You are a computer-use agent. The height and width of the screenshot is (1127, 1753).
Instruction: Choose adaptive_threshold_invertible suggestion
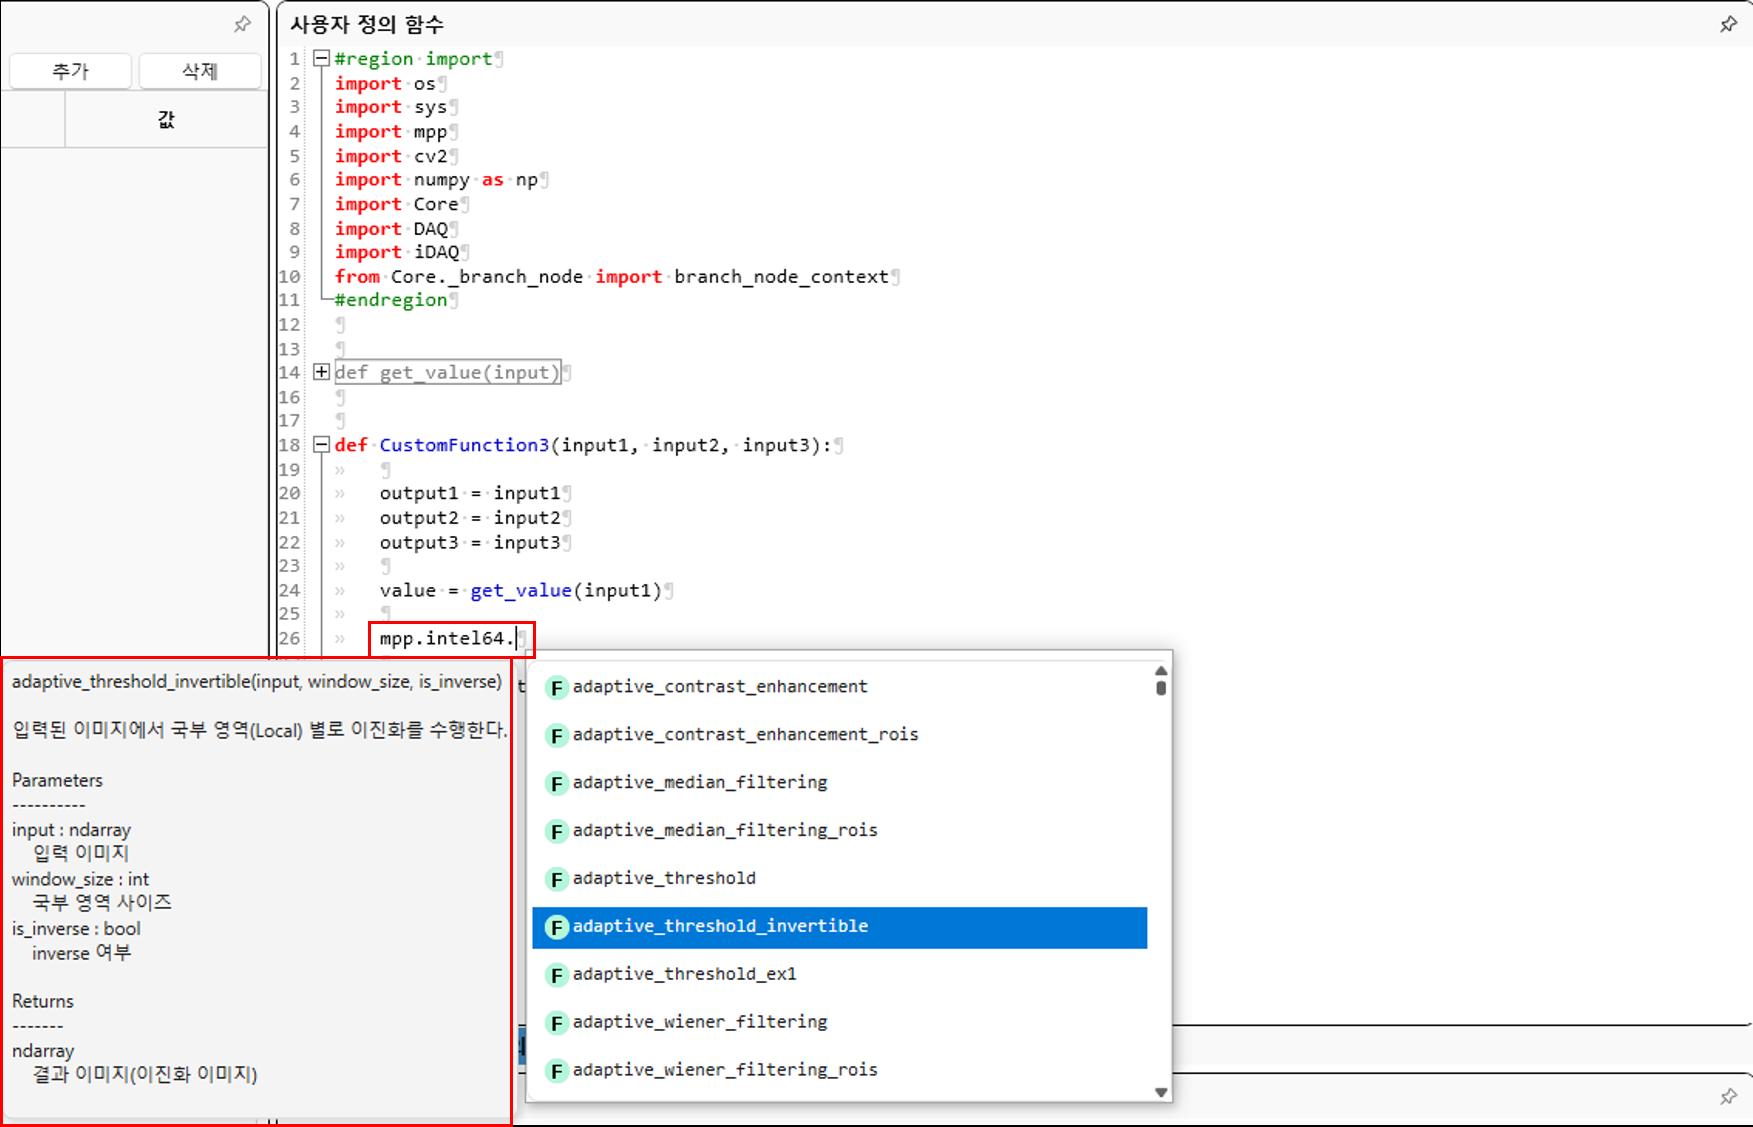(x=720, y=926)
